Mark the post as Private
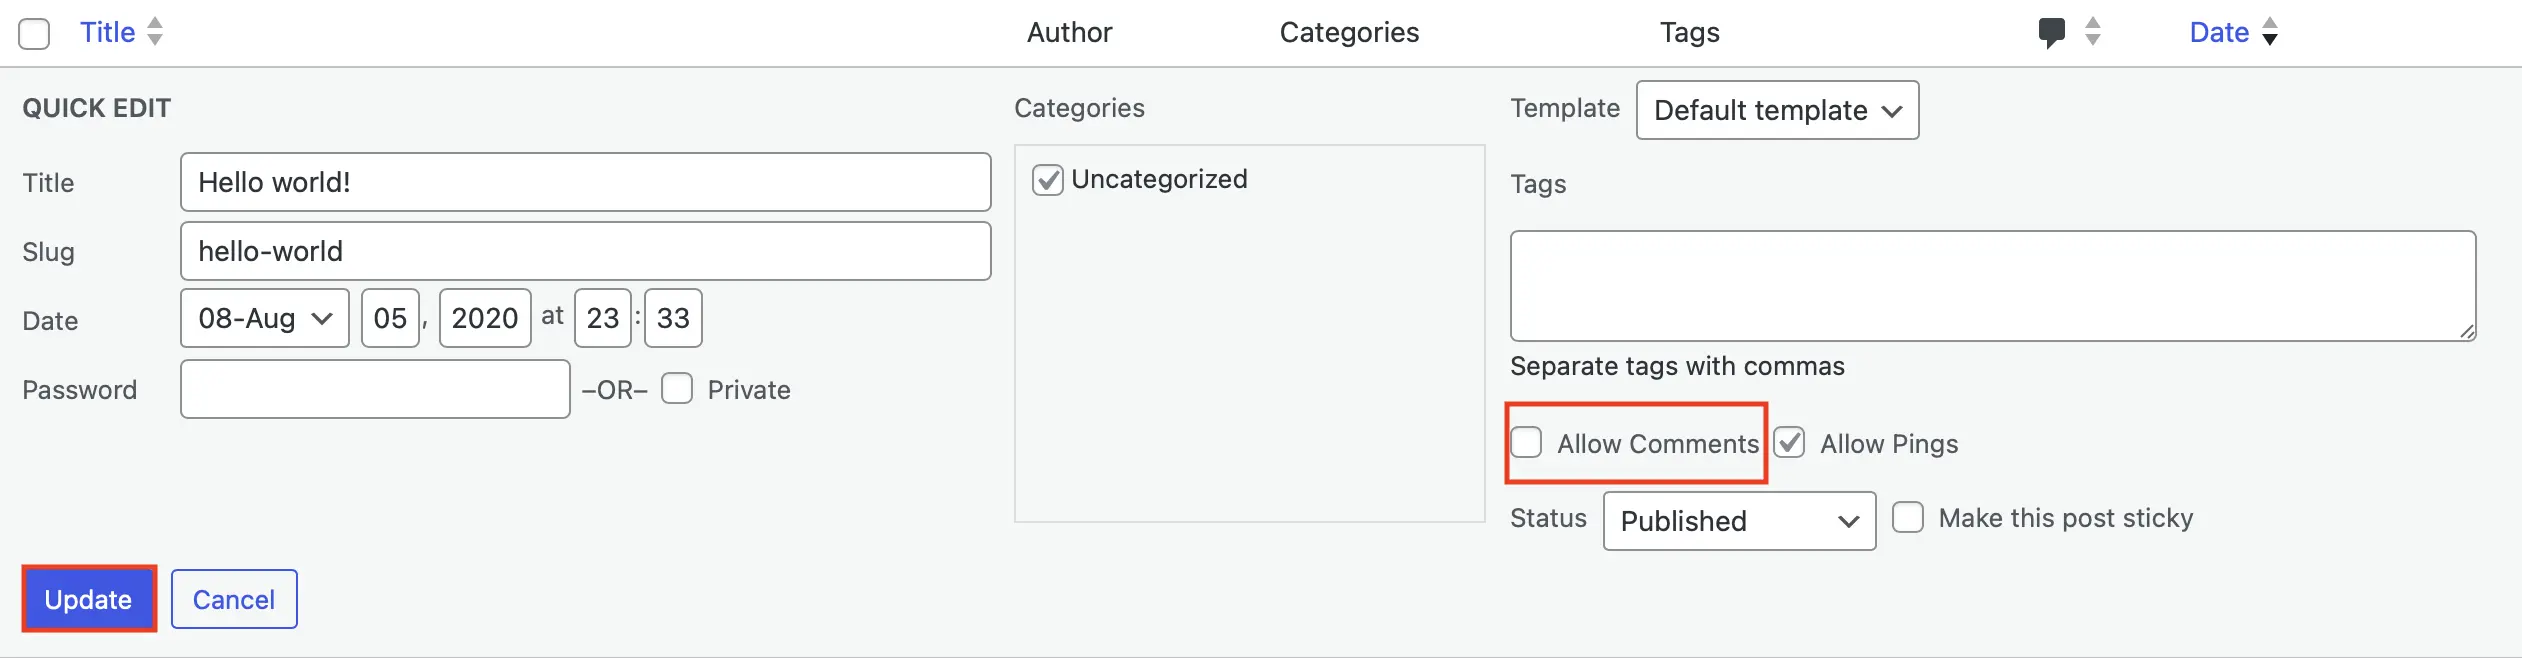Image resolution: width=2522 pixels, height=658 pixels. [678, 388]
